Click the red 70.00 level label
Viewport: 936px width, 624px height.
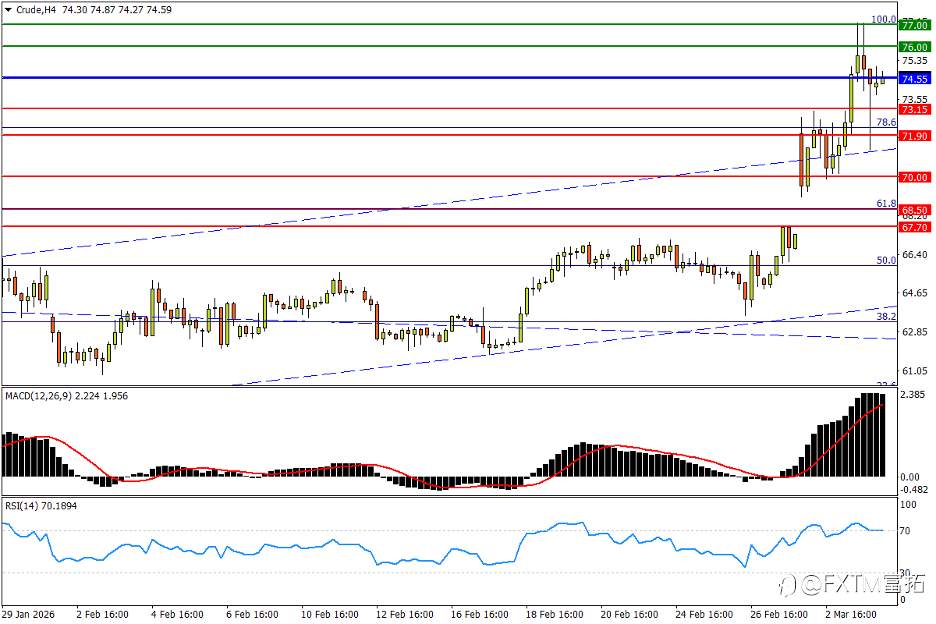coord(914,177)
